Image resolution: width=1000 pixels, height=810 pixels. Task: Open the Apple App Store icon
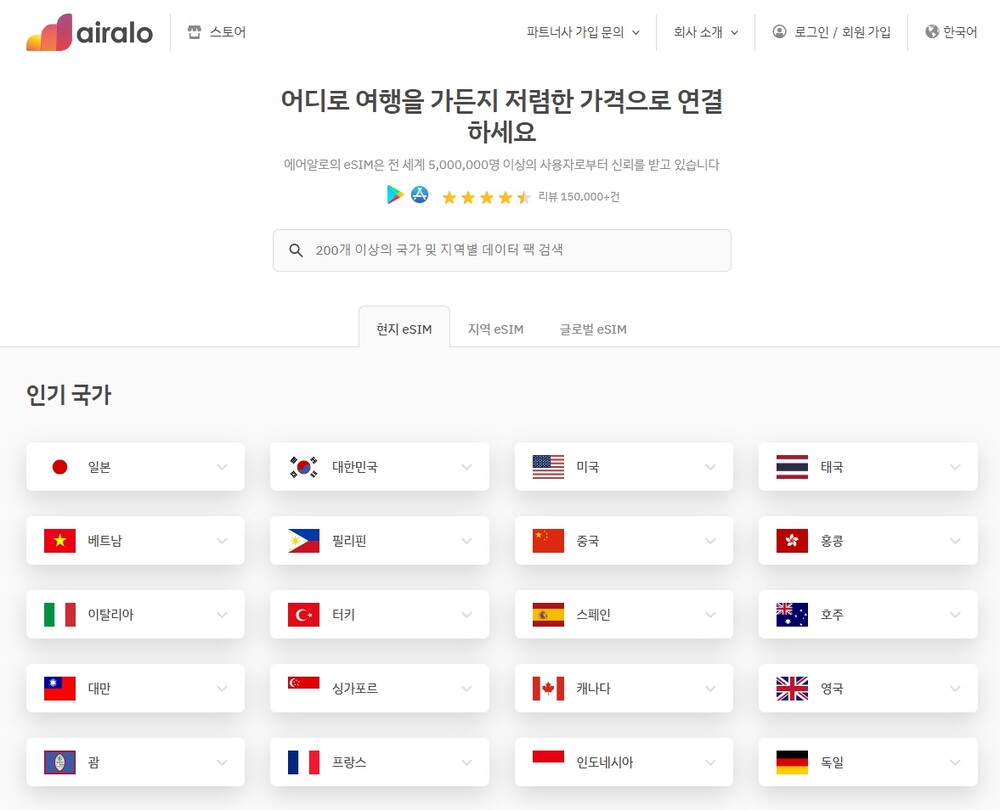tap(420, 195)
